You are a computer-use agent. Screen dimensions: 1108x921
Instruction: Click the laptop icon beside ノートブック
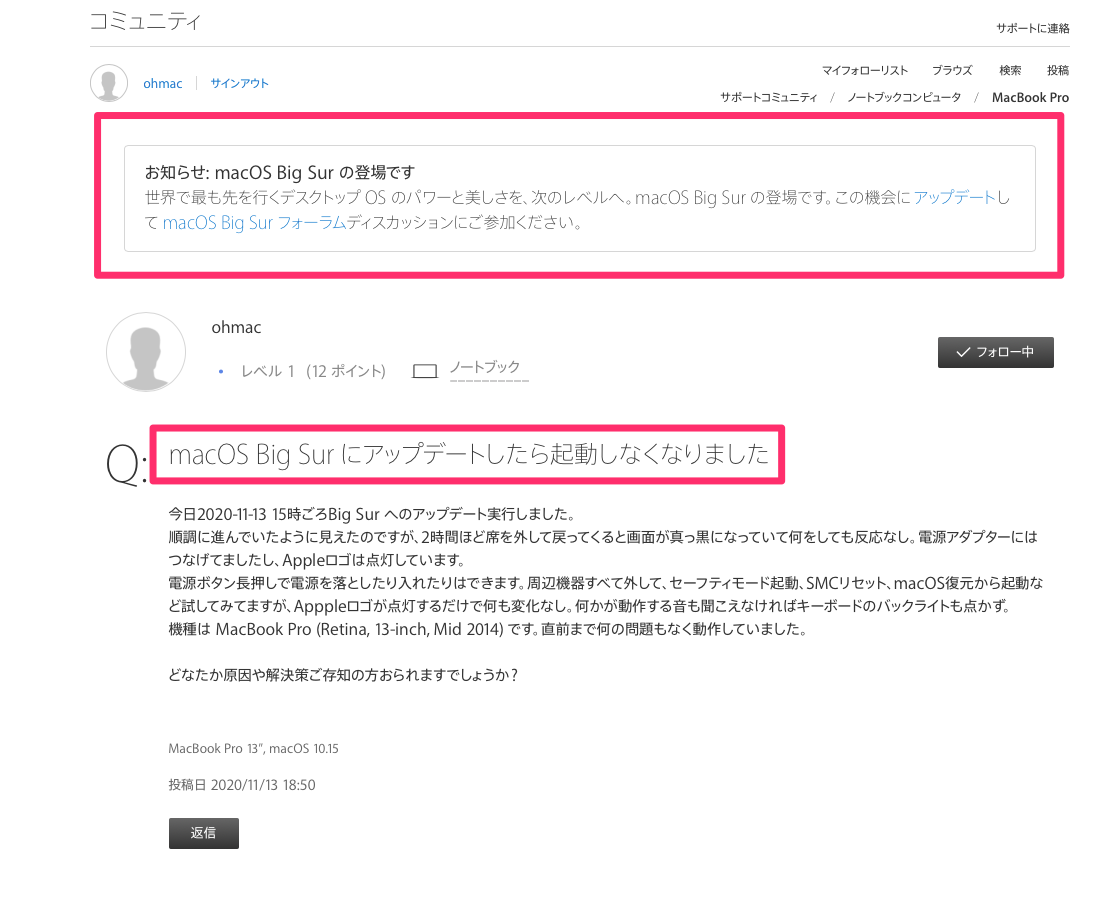425,371
